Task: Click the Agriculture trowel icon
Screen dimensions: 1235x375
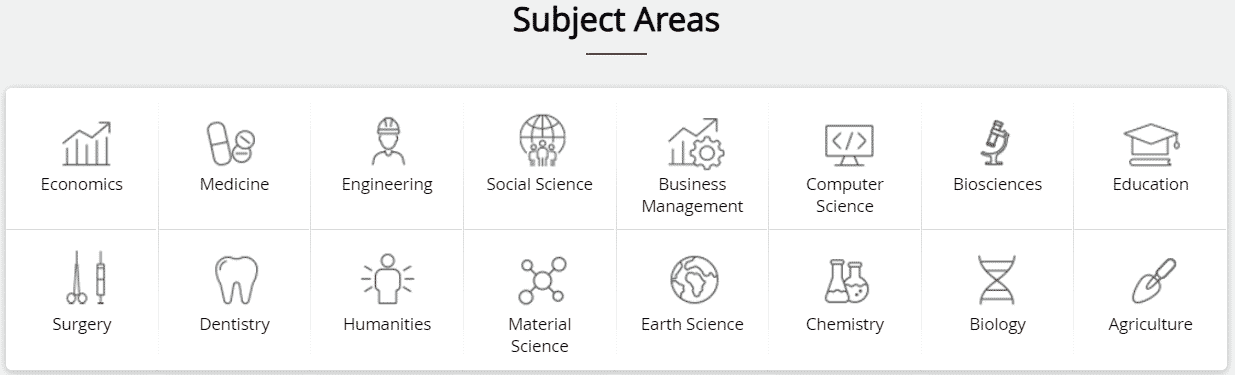Action: (x=1153, y=281)
